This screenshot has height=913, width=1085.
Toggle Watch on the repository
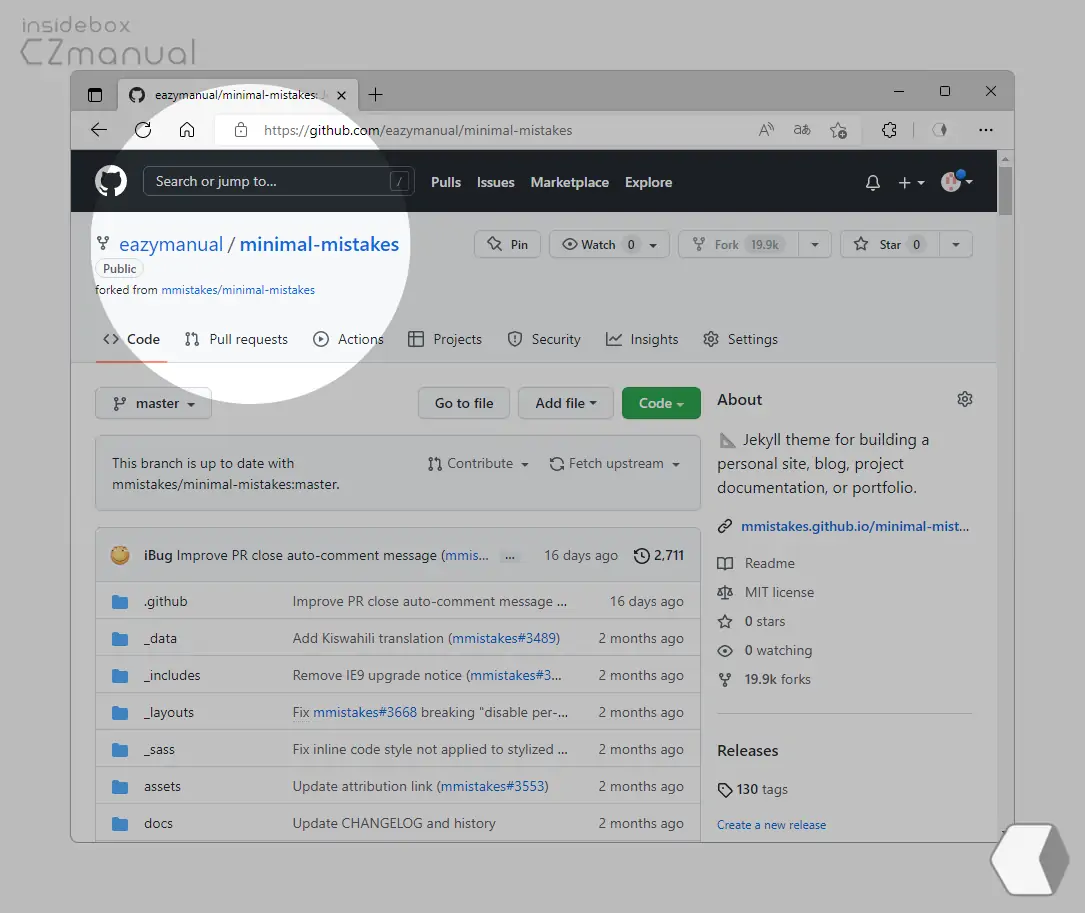pyautogui.click(x=598, y=244)
